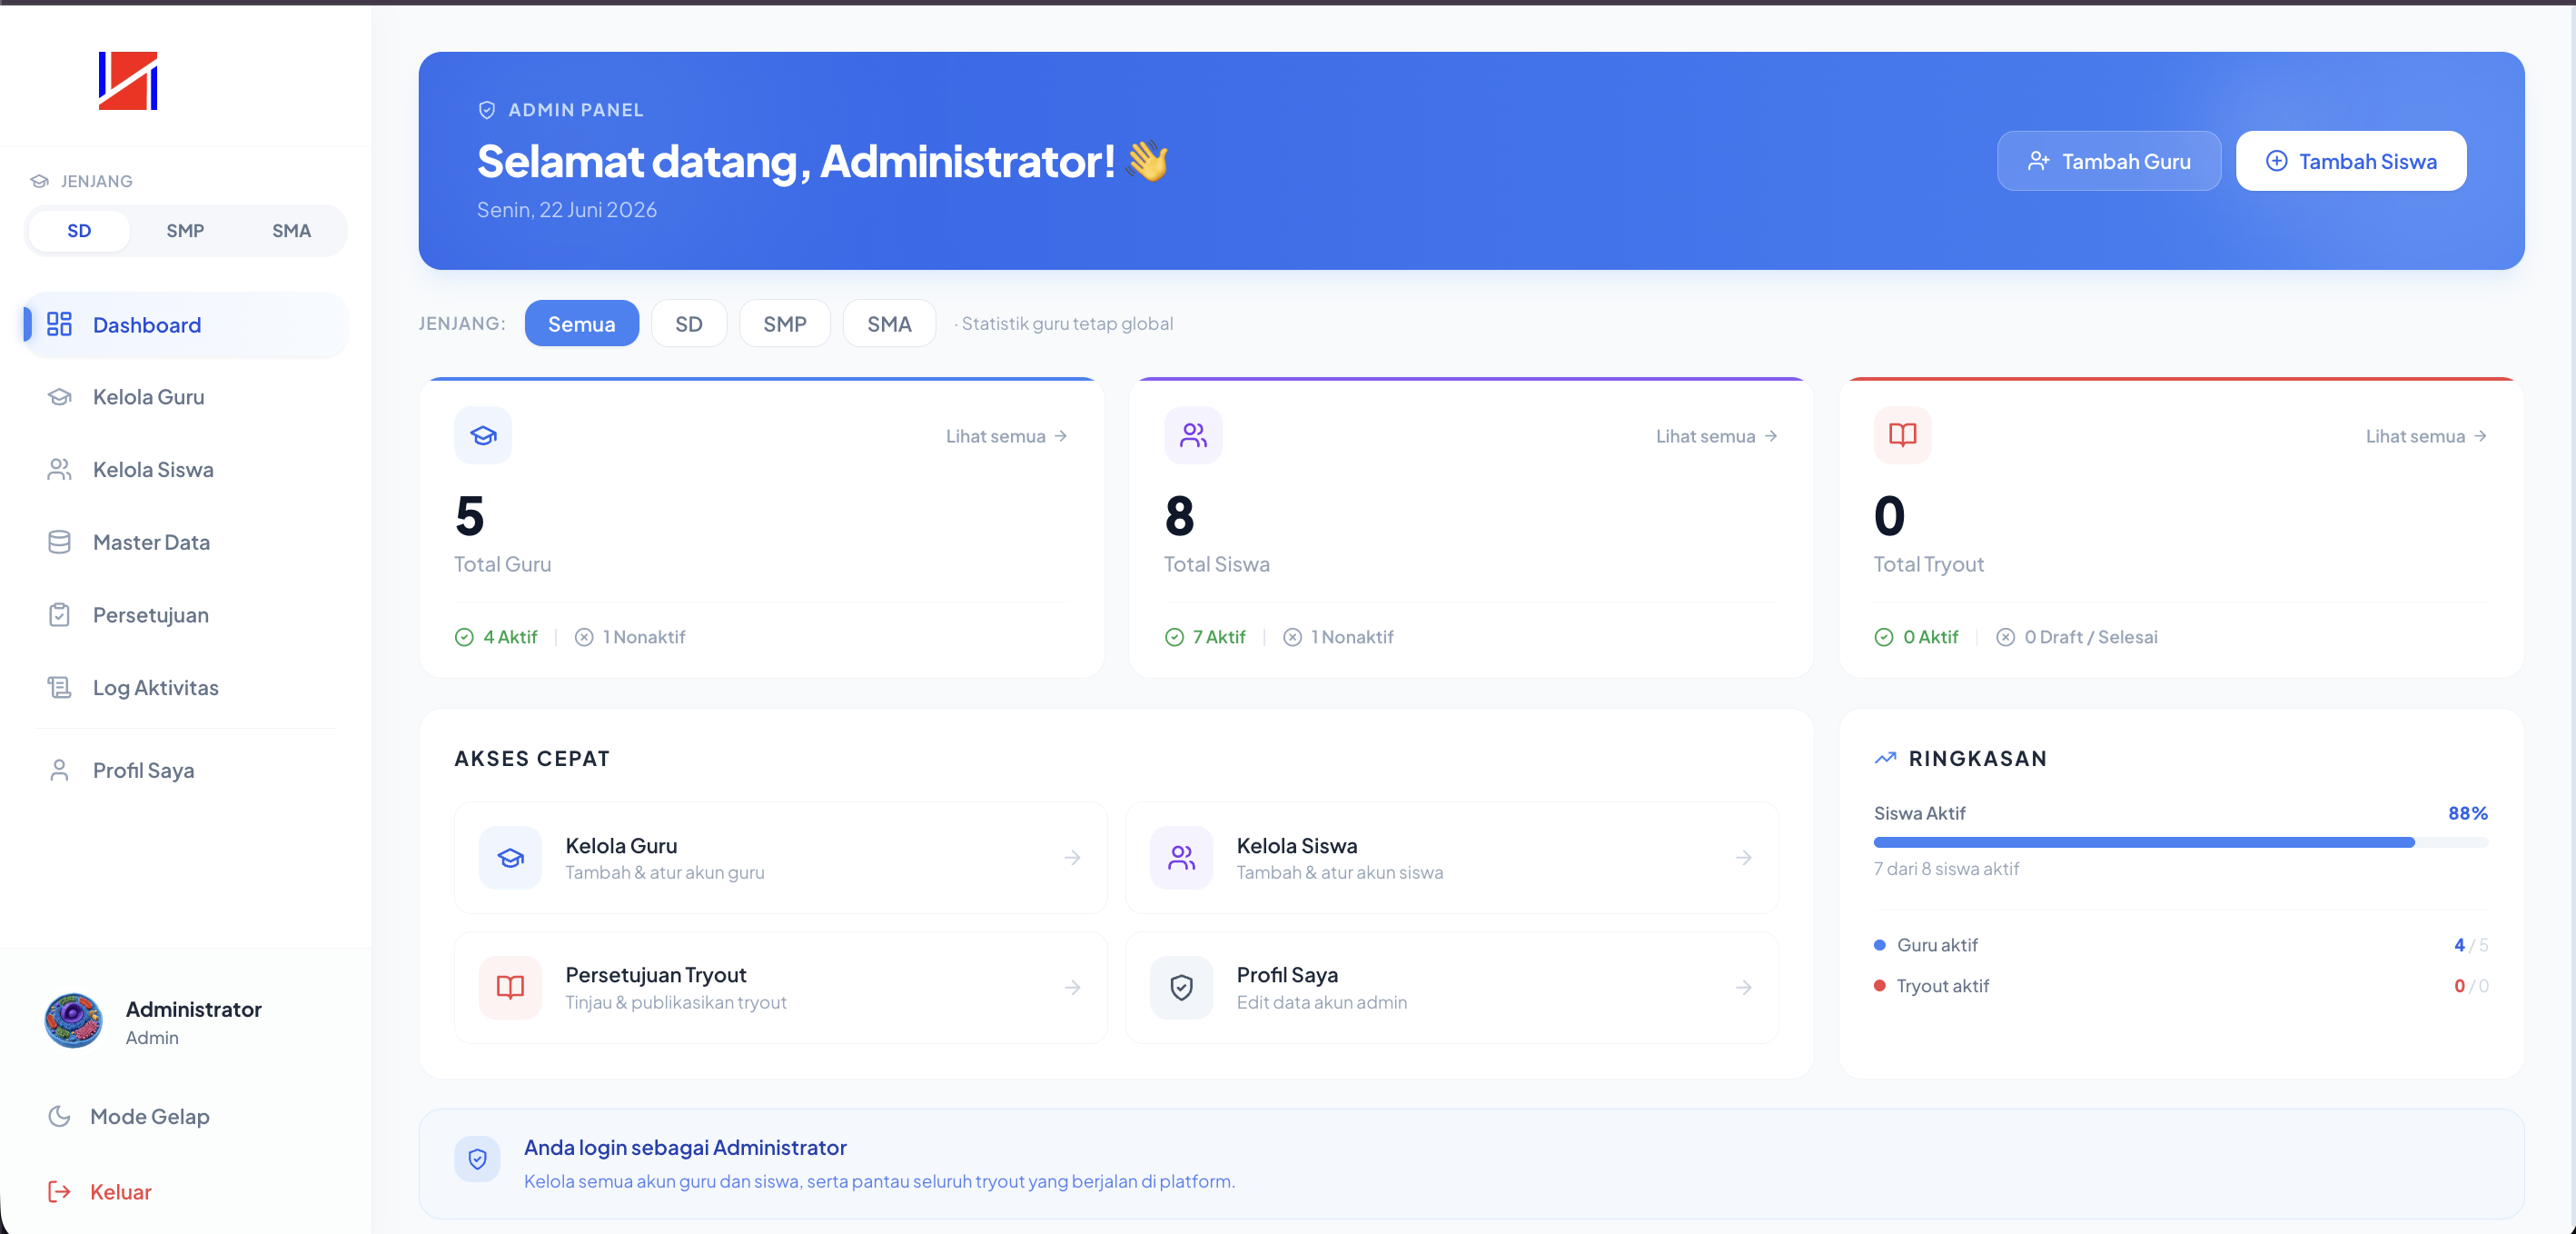This screenshot has height=1234, width=2576.
Task: Click the blue Guru aktif legend dot
Action: 1879,945
